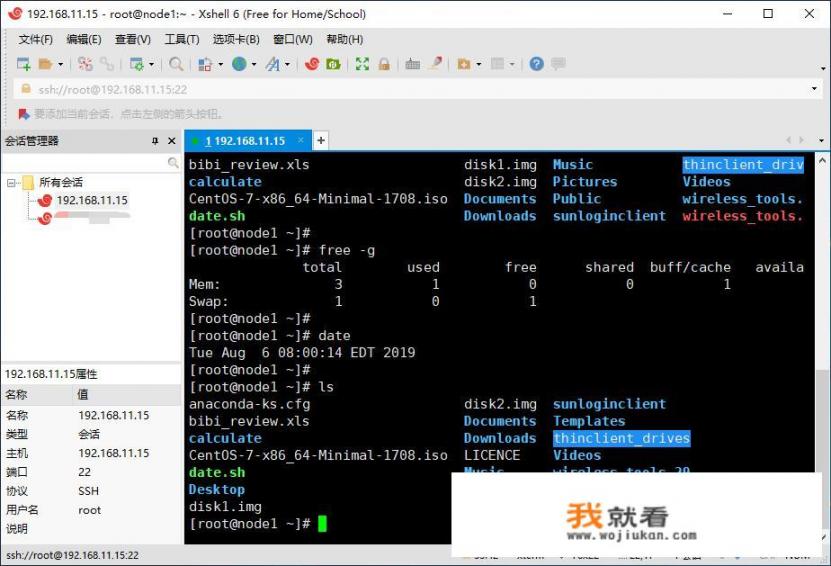Expand the toolbar overflow arrow at right

(x=823, y=68)
